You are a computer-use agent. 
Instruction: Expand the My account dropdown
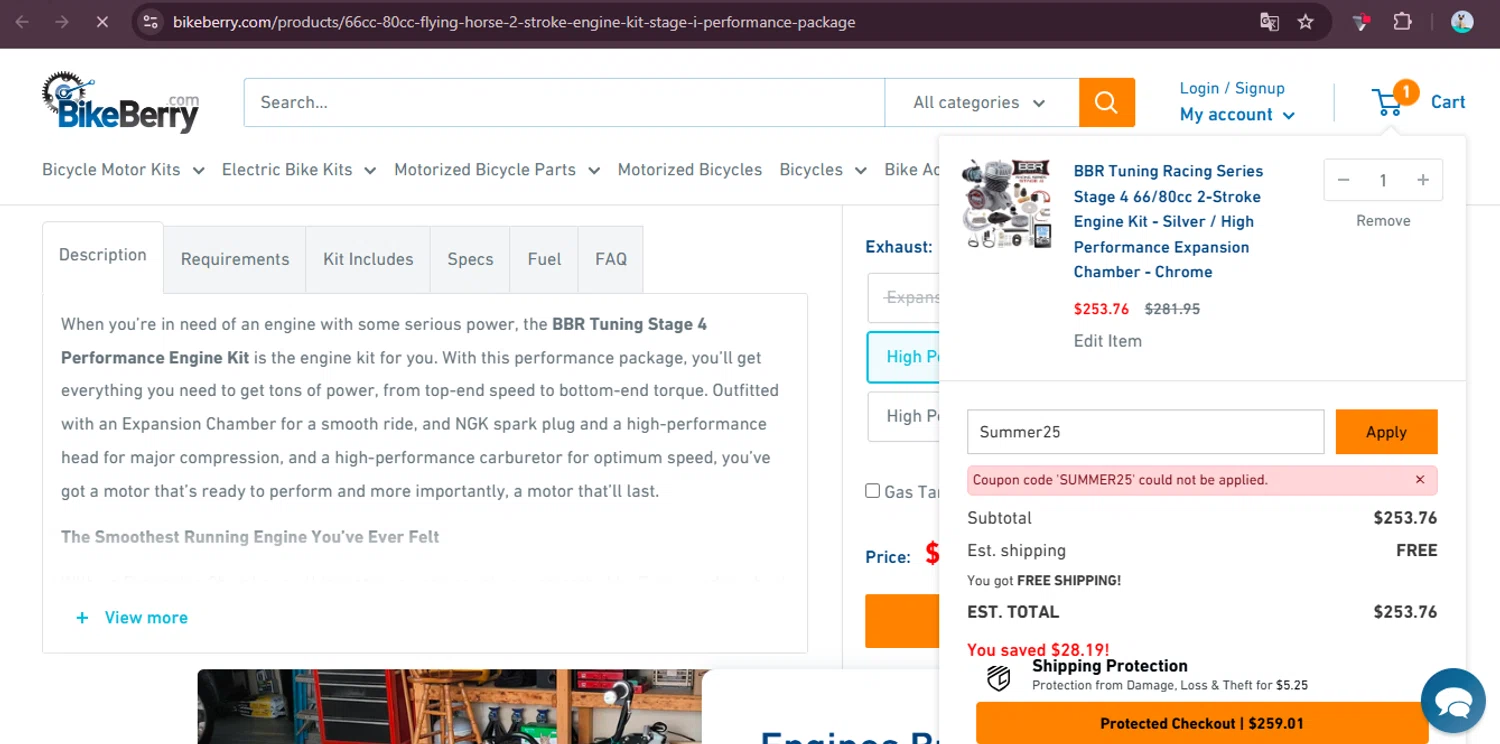click(x=1237, y=115)
